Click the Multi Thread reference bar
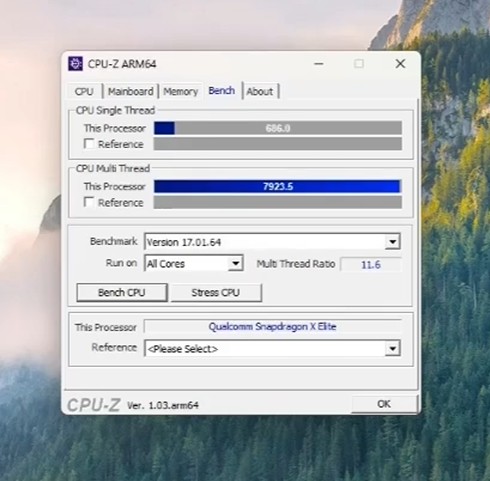 (x=278, y=202)
